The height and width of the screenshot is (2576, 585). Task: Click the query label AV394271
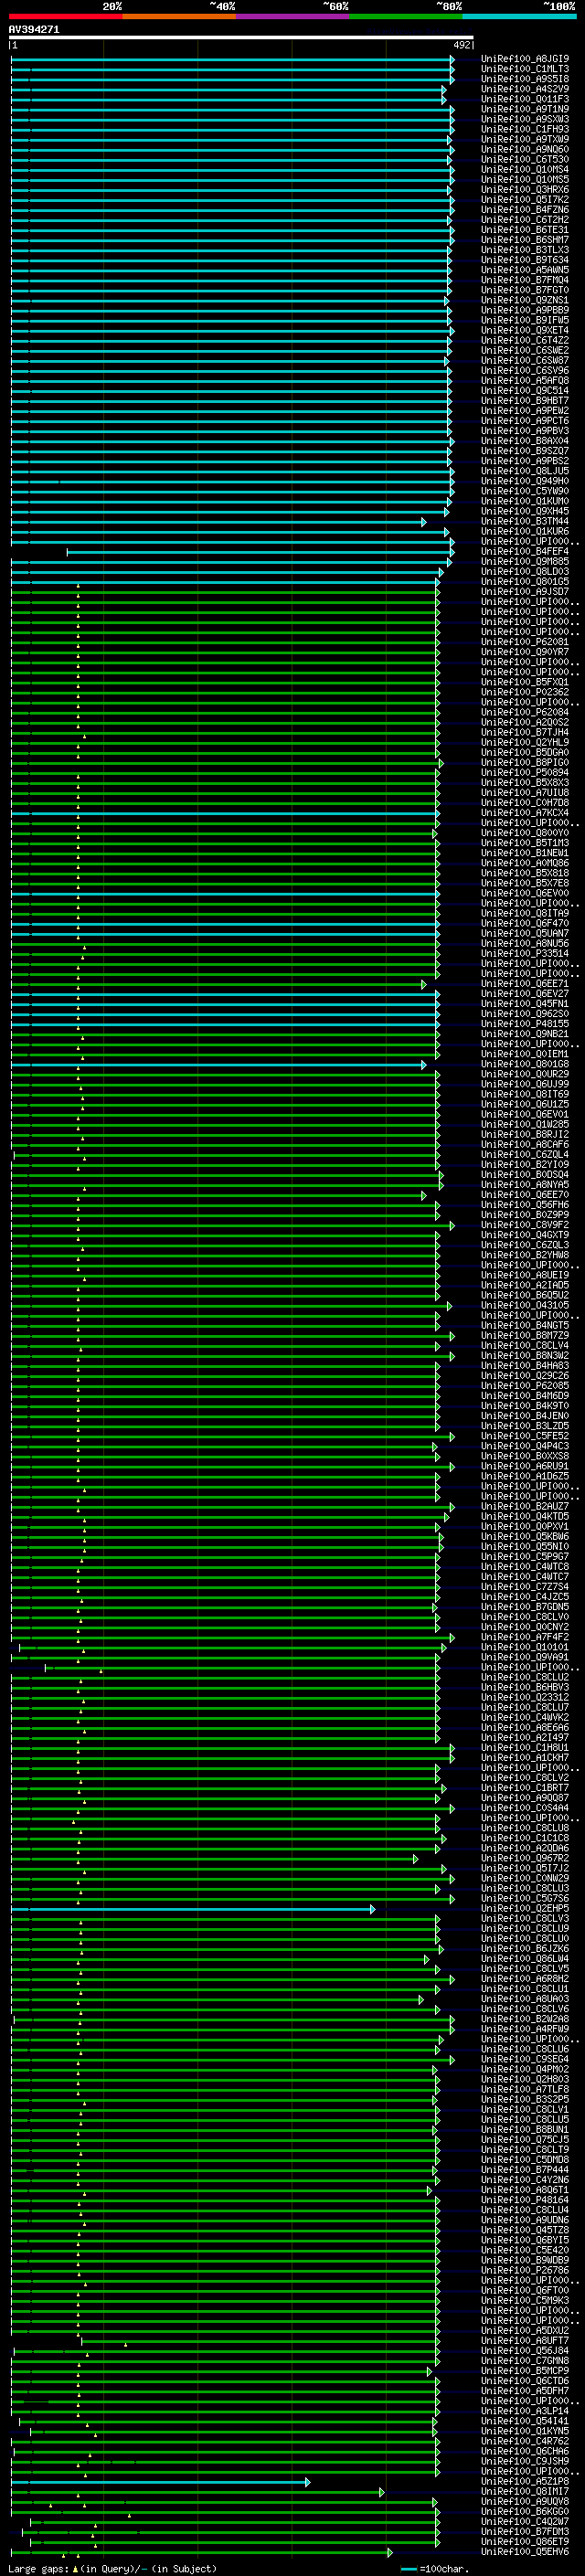click(x=34, y=30)
